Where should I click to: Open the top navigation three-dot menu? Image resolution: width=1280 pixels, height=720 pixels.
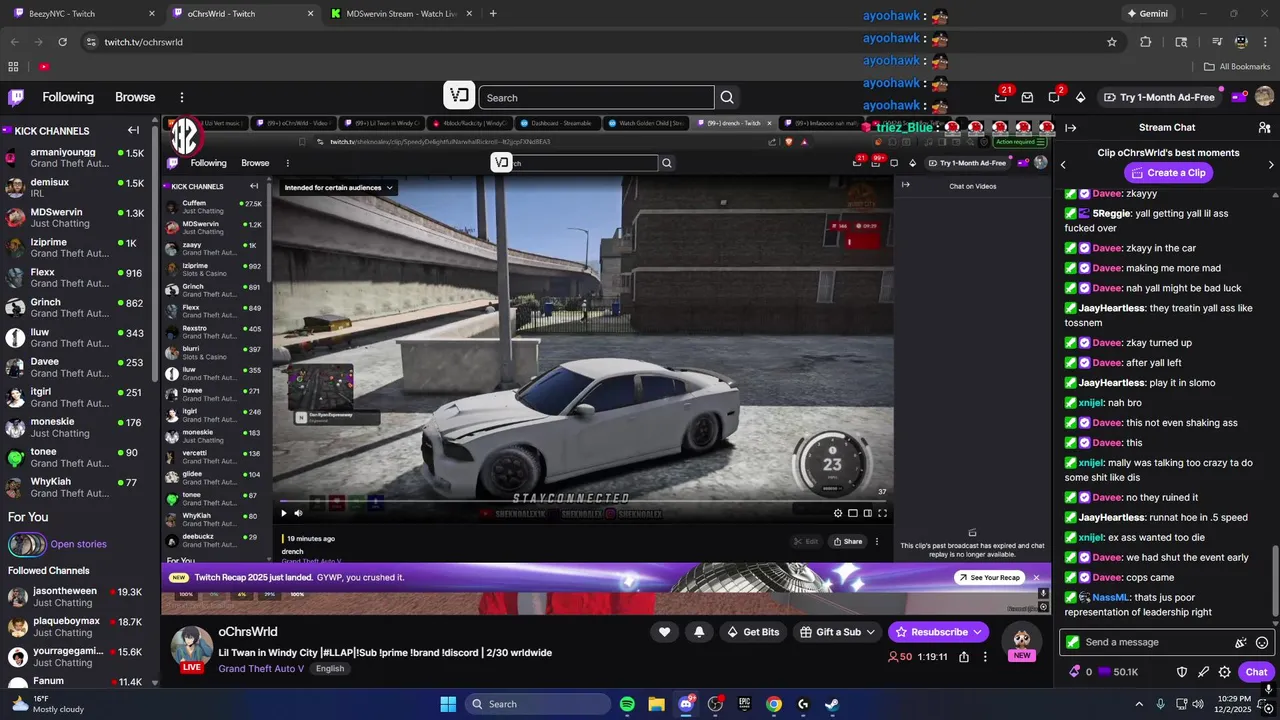[182, 97]
